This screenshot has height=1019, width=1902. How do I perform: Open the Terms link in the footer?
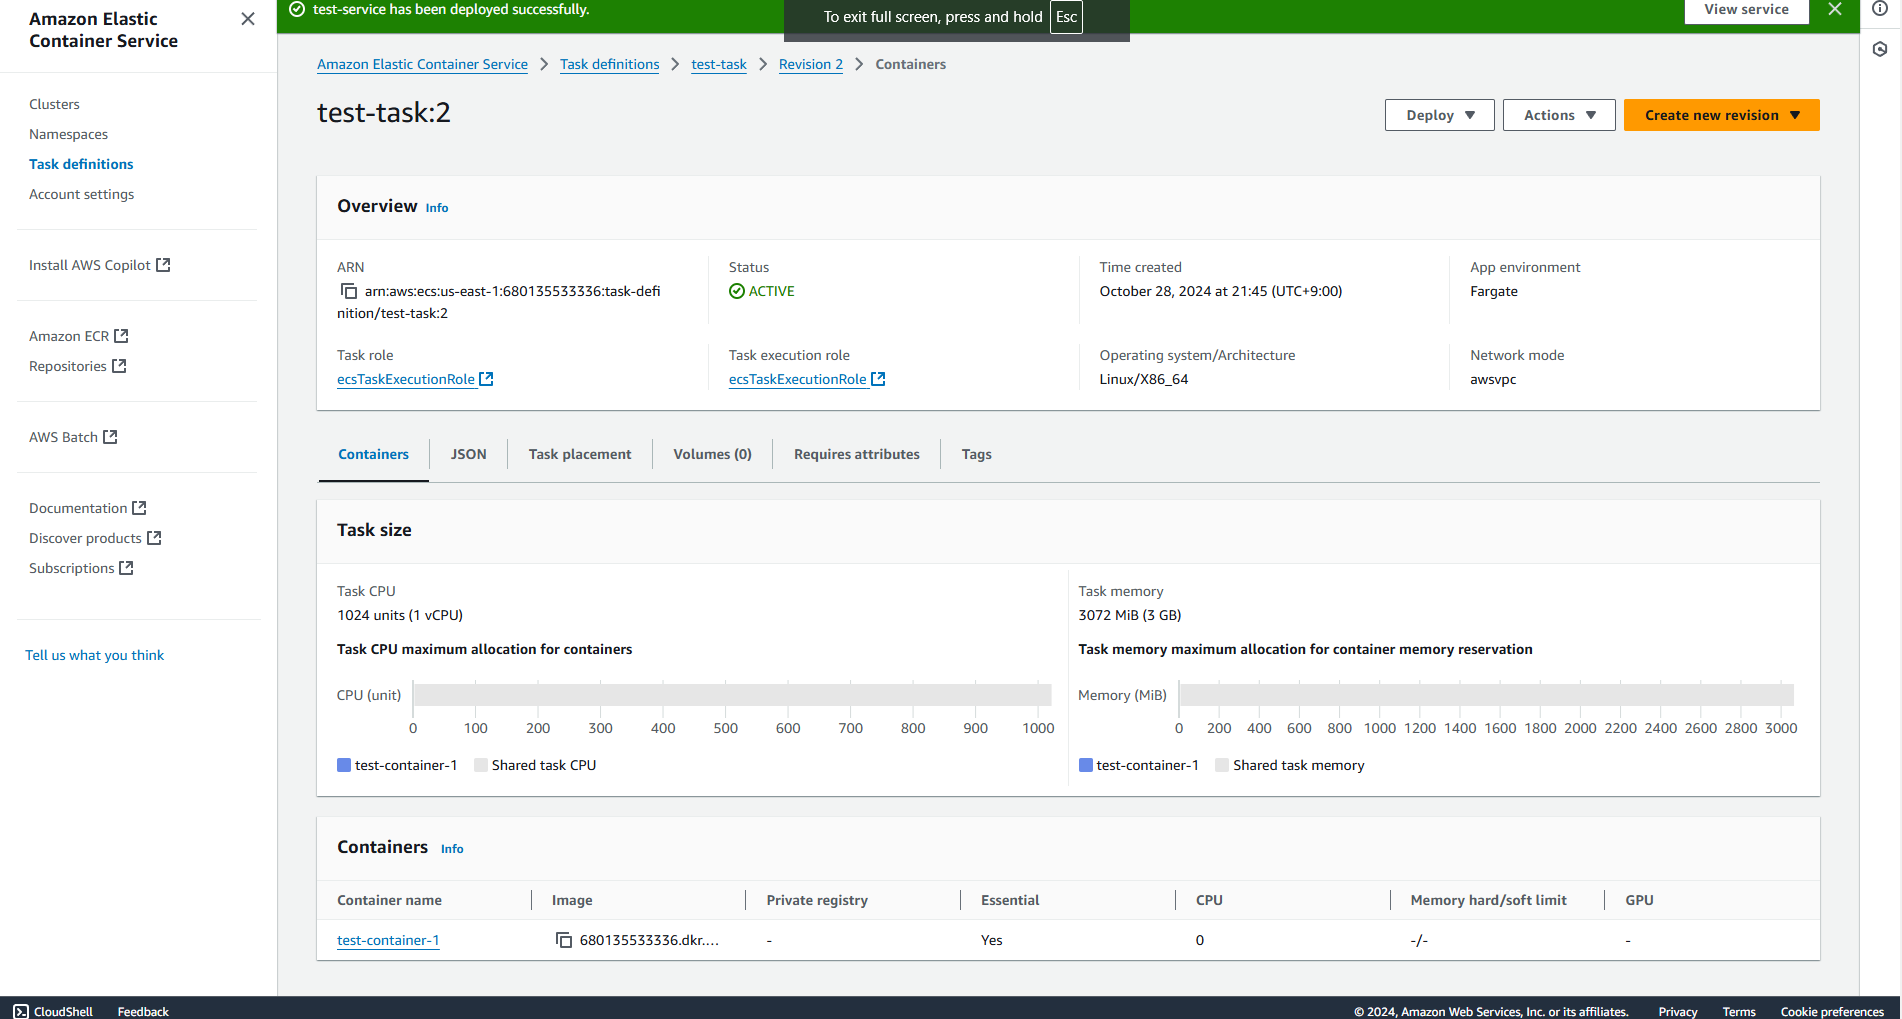(1739, 1011)
